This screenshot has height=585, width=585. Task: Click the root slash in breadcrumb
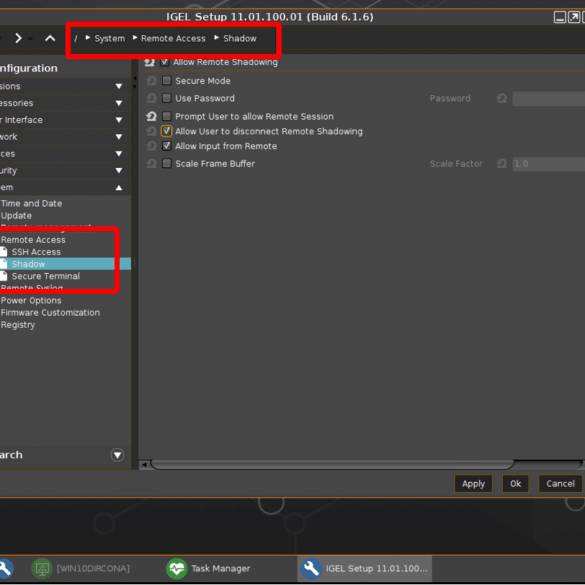76,38
